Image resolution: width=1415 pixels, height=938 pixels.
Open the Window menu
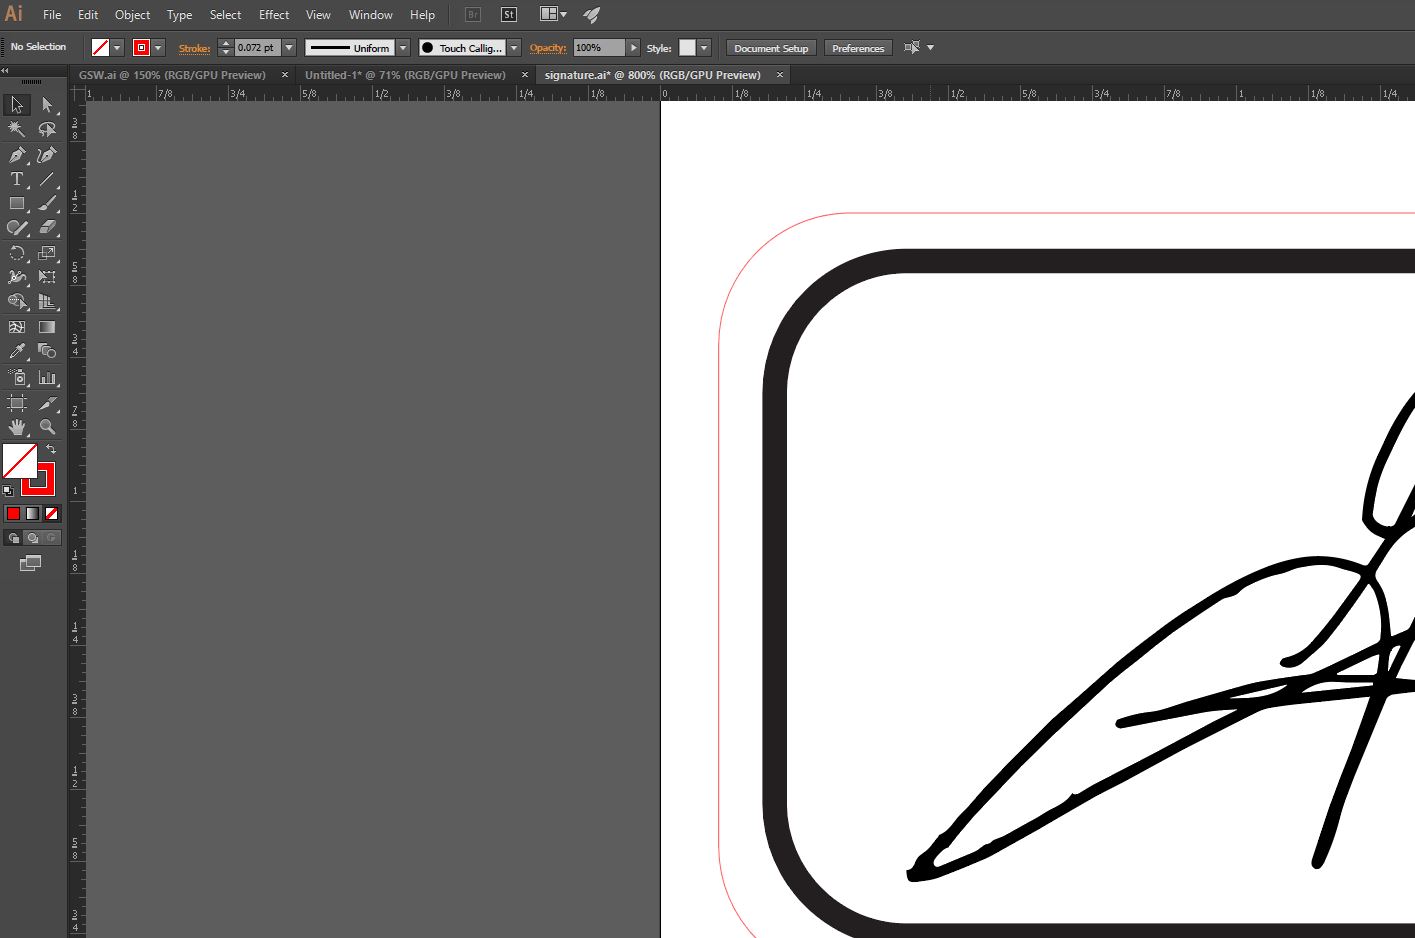click(x=370, y=15)
